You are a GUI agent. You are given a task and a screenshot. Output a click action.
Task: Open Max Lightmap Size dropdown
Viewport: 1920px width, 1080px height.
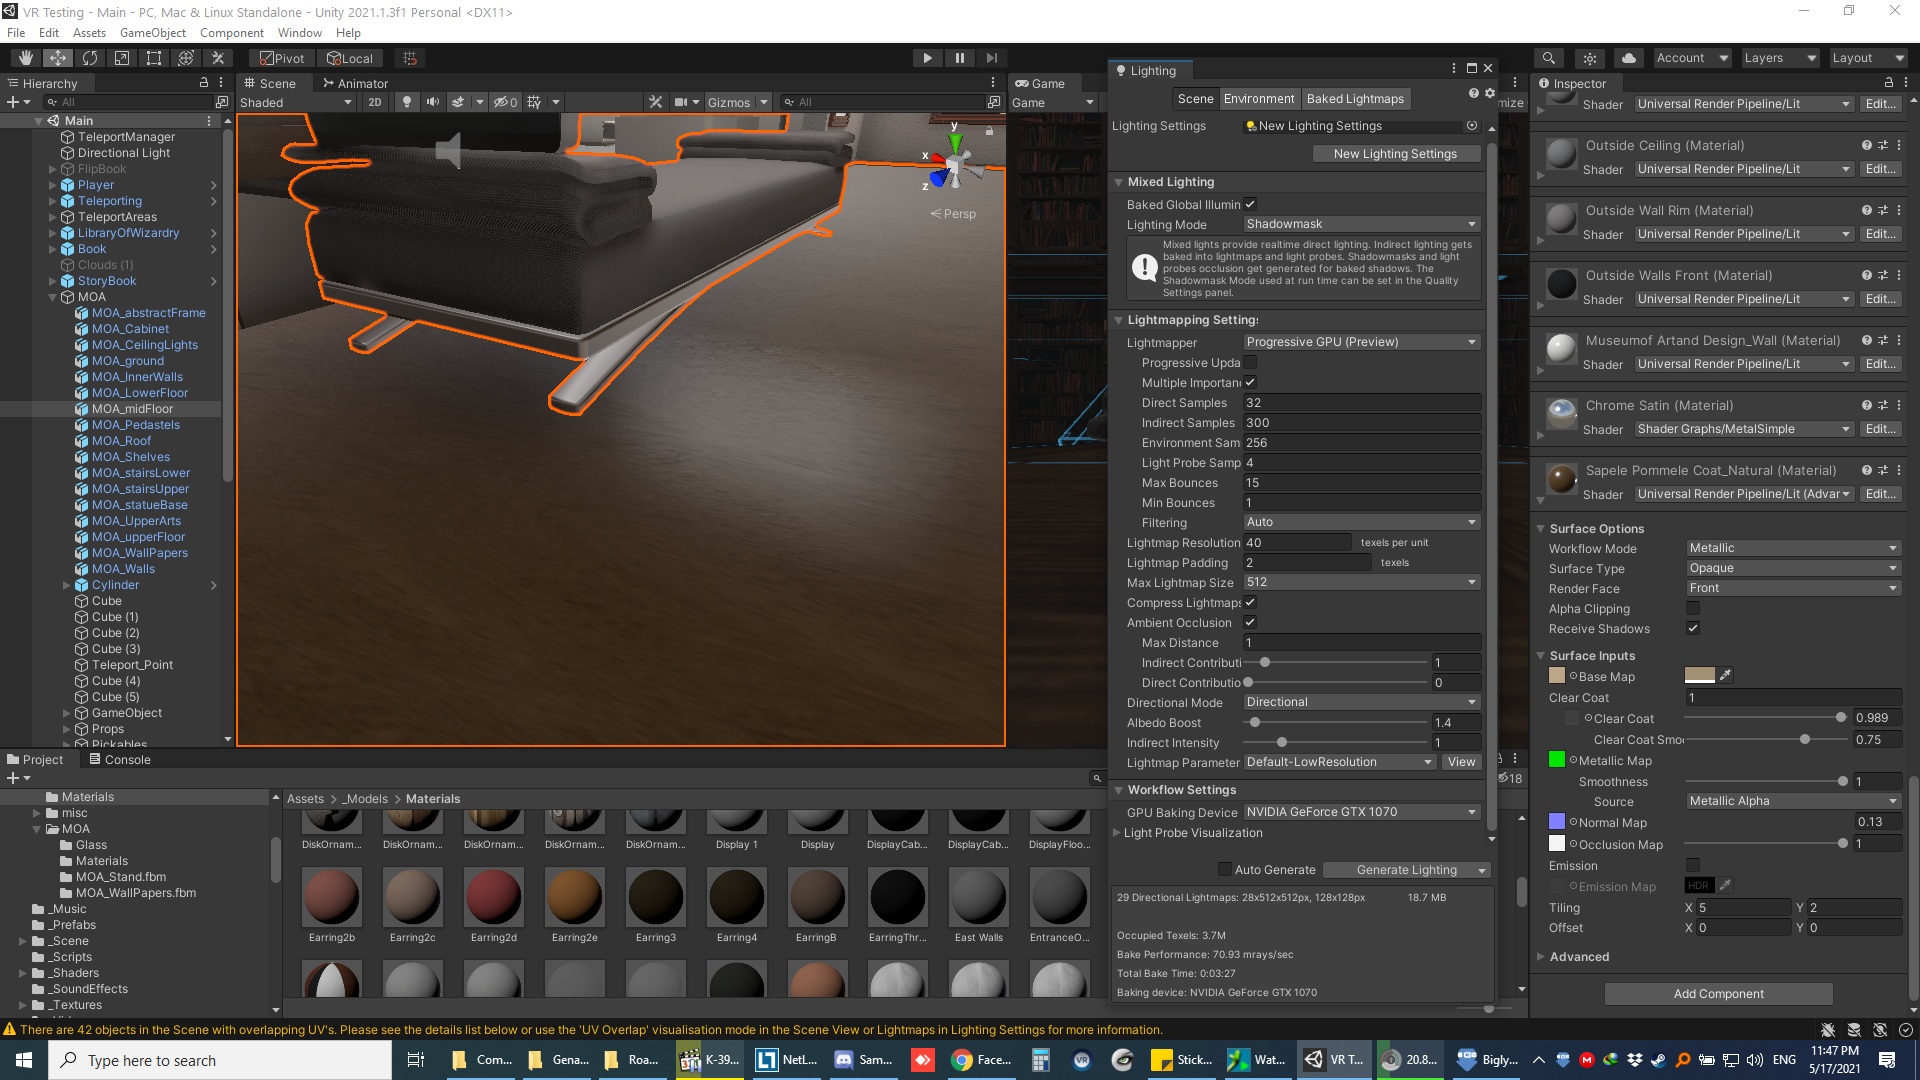1361,582
